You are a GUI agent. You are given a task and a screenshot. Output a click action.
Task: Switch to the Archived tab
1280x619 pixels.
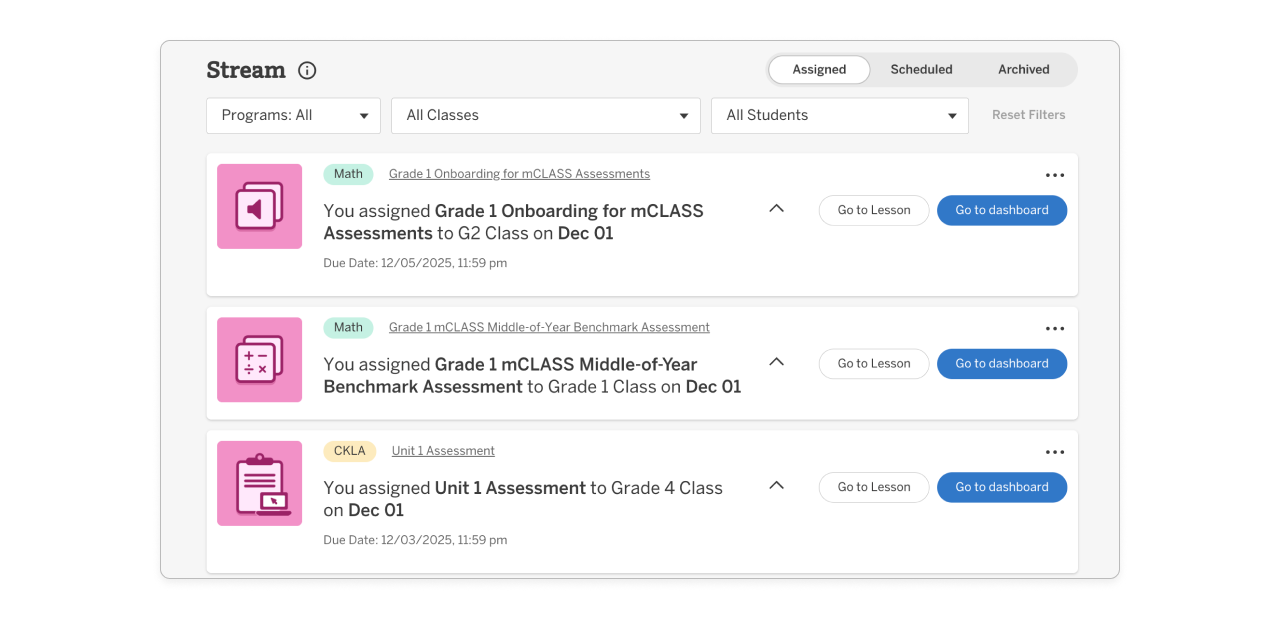click(1023, 70)
